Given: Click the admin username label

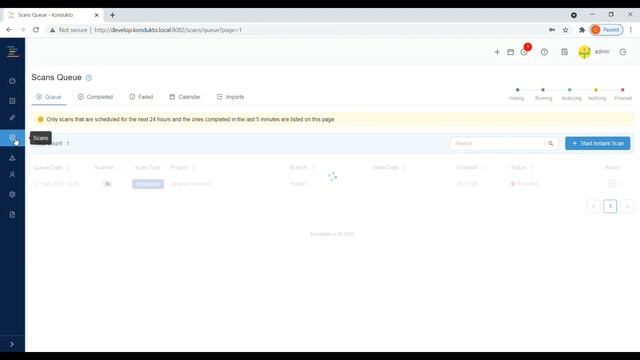Looking at the screenshot, I should 602,52.
